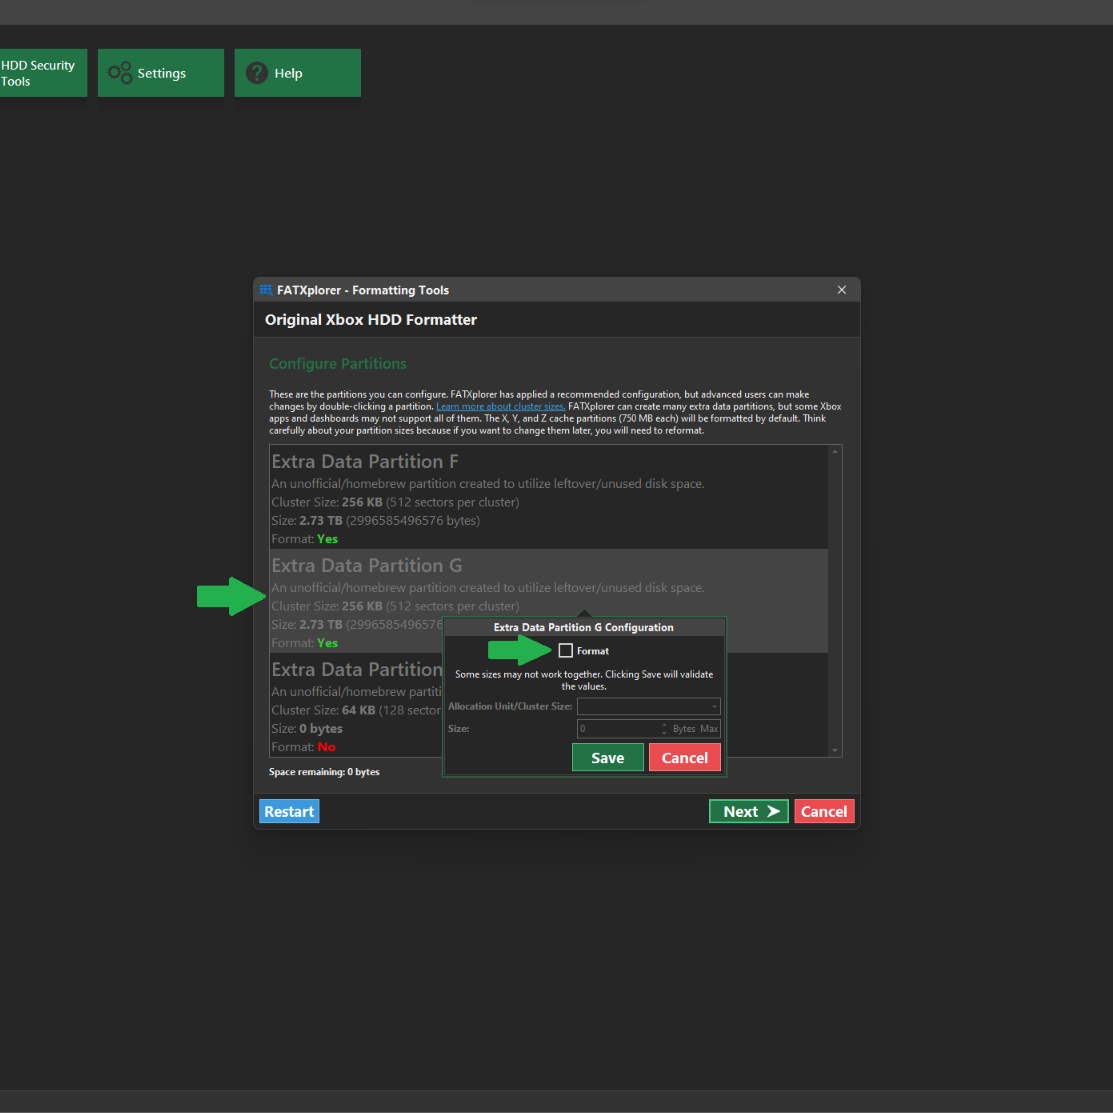Cancel the HDD Formatter wizard
Viewport: 1113px width, 1113px height.
(x=824, y=811)
